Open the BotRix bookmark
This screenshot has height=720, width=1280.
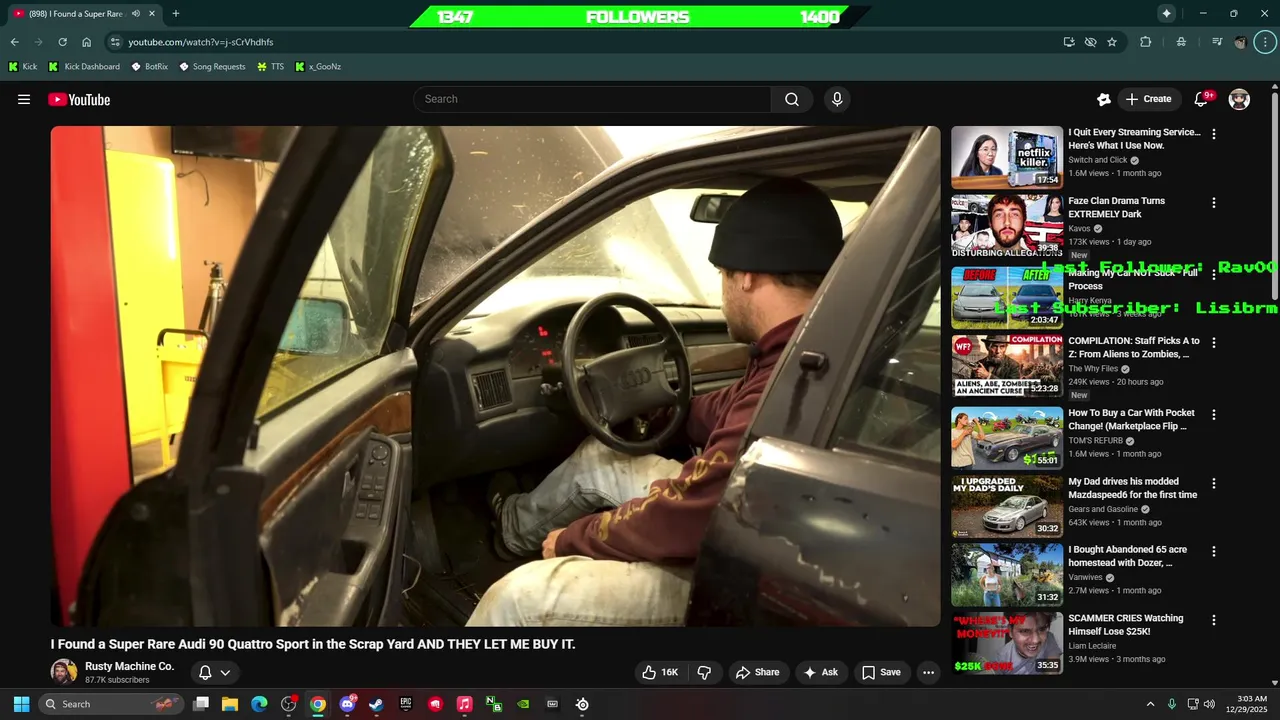click(149, 67)
